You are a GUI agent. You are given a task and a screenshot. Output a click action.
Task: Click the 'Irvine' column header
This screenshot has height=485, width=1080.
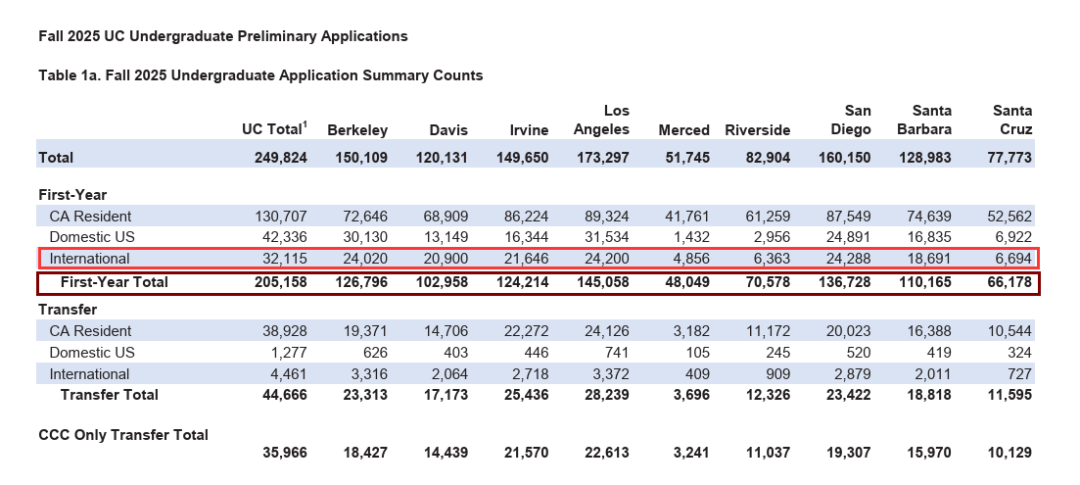point(529,130)
